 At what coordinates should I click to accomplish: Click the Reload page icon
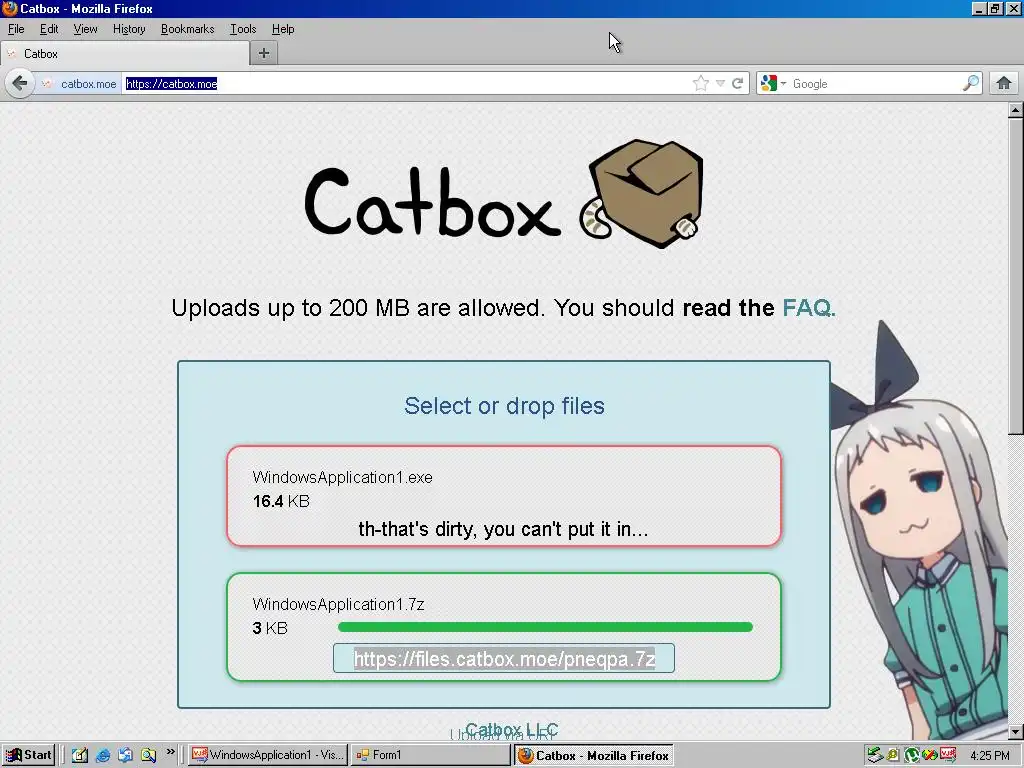pyautogui.click(x=738, y=84)
